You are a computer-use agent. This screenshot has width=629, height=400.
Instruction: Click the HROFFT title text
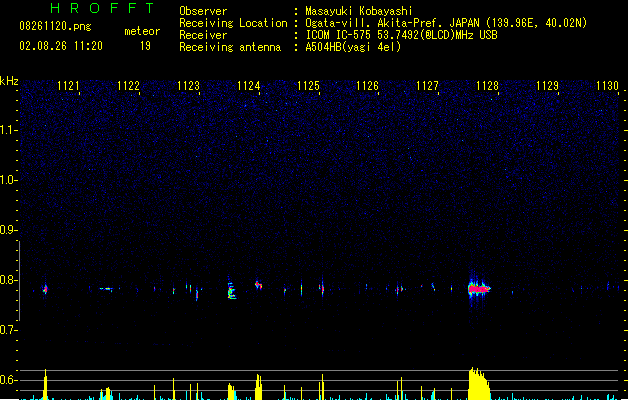click(103, 8)
